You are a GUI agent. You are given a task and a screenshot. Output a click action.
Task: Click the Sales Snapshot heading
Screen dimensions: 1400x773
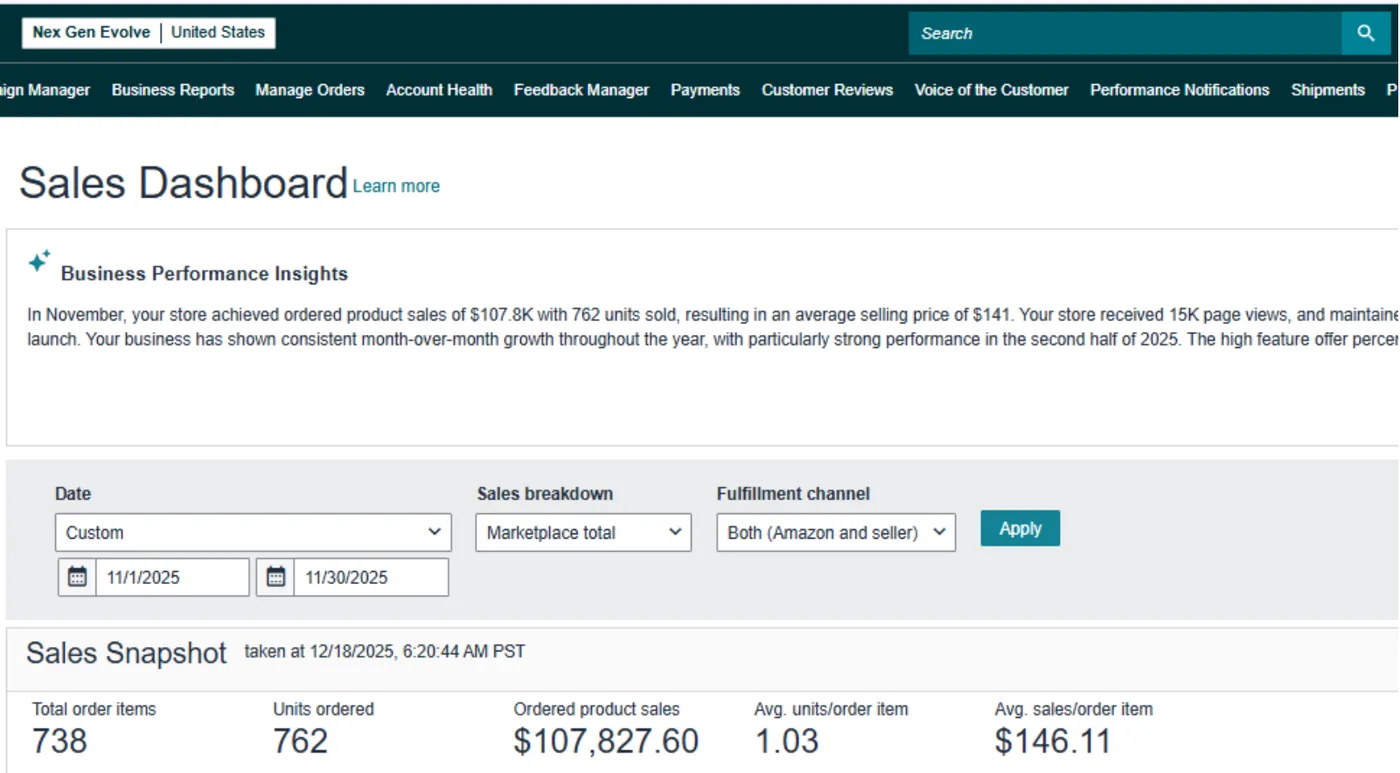point(127,653)
